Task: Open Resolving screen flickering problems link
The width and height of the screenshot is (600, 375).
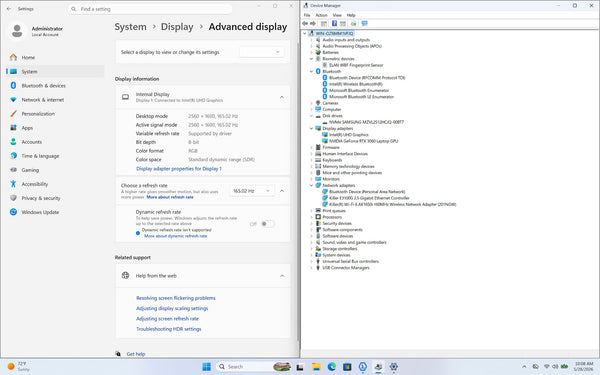Action: pos(176,298)
